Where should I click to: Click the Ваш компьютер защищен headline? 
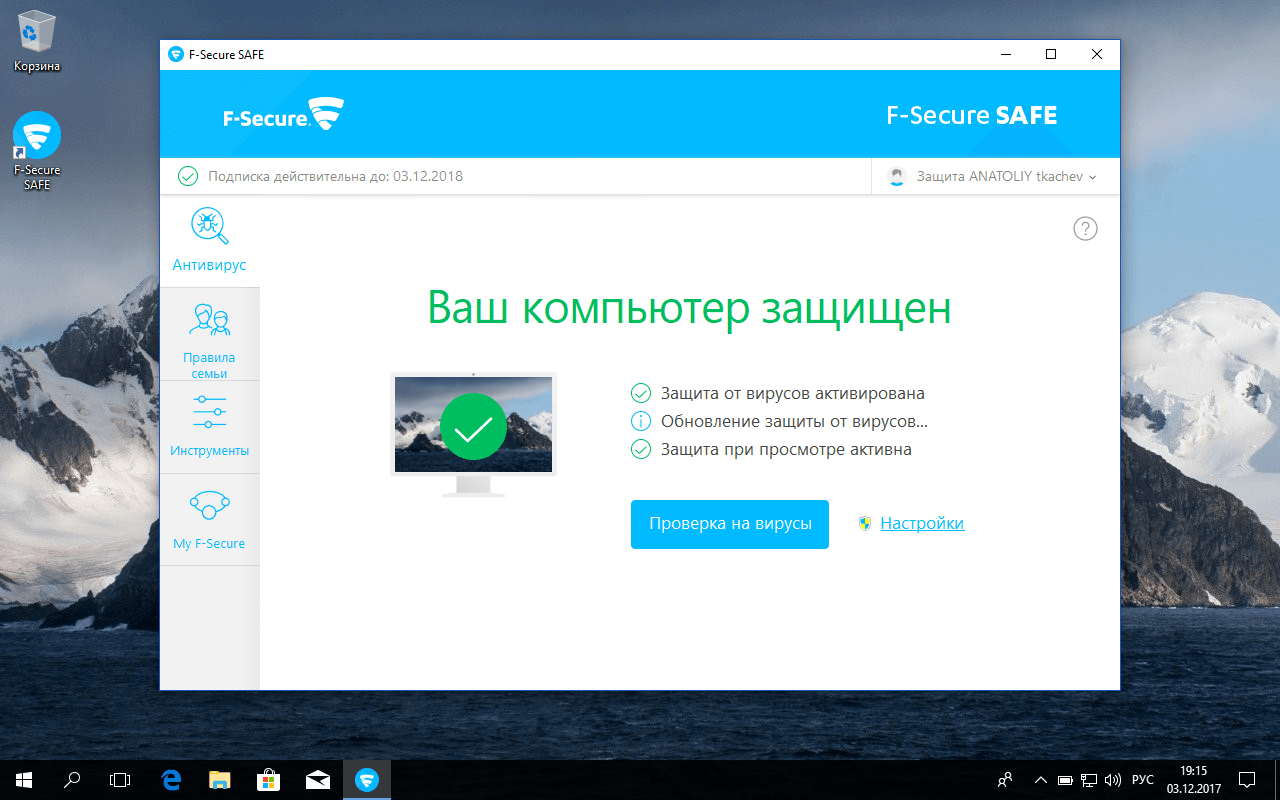click(689, 309)
